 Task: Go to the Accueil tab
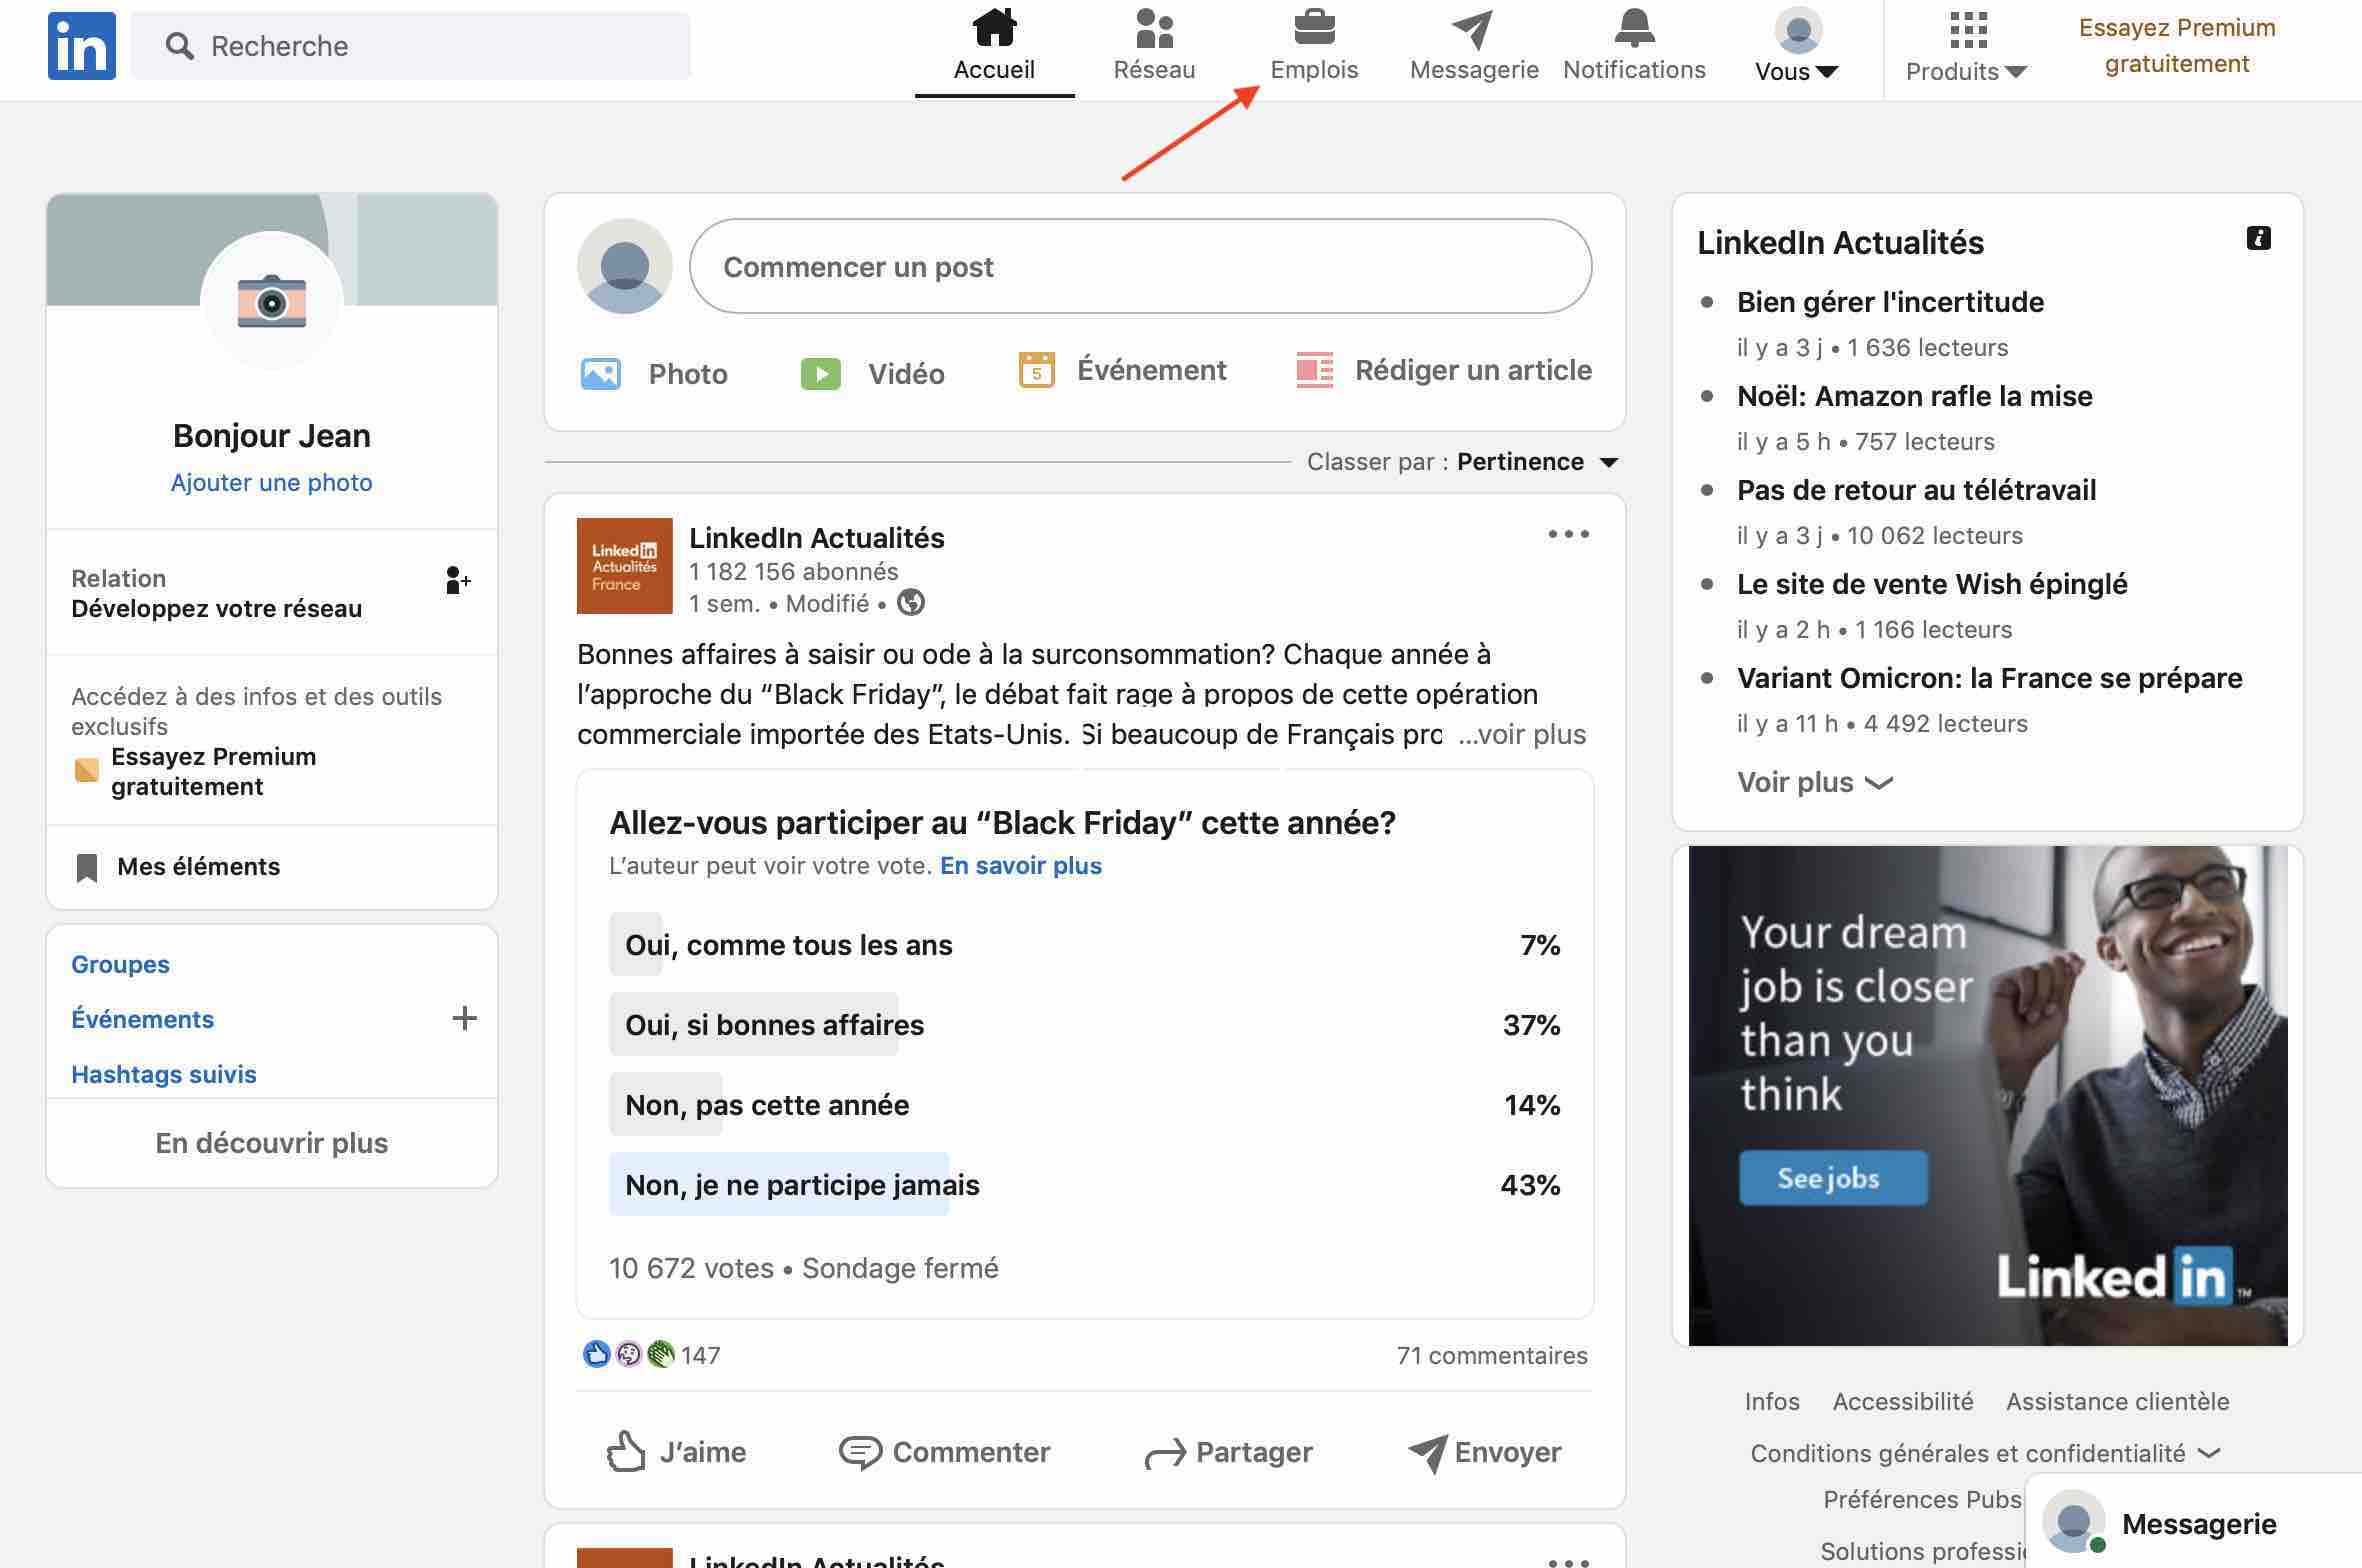(x=994, y=45)
